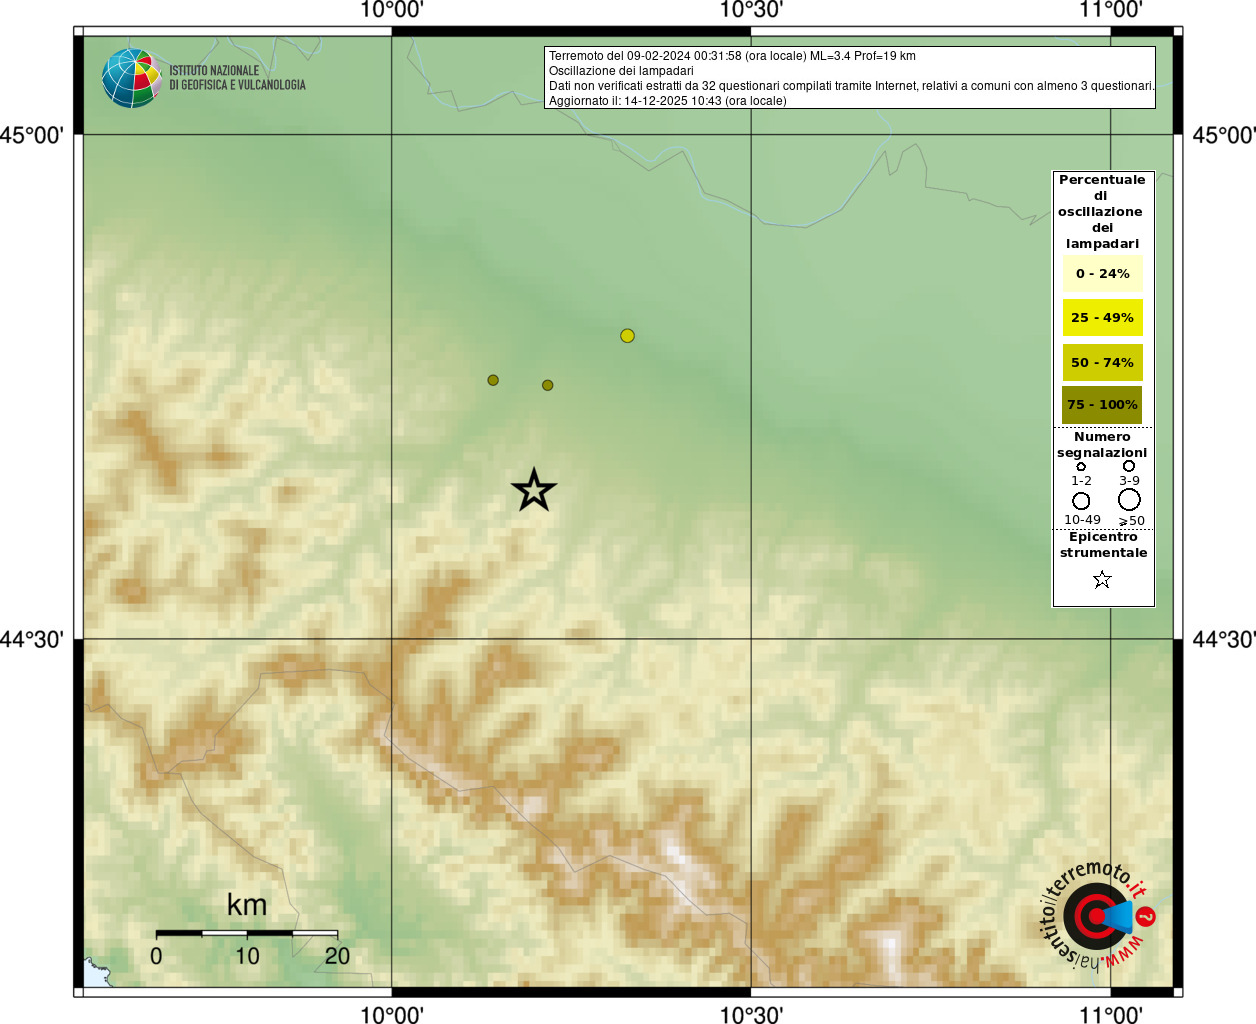Click the 'Percentuale di oscillazione dei lampadari' heading

pos(1102,211)
